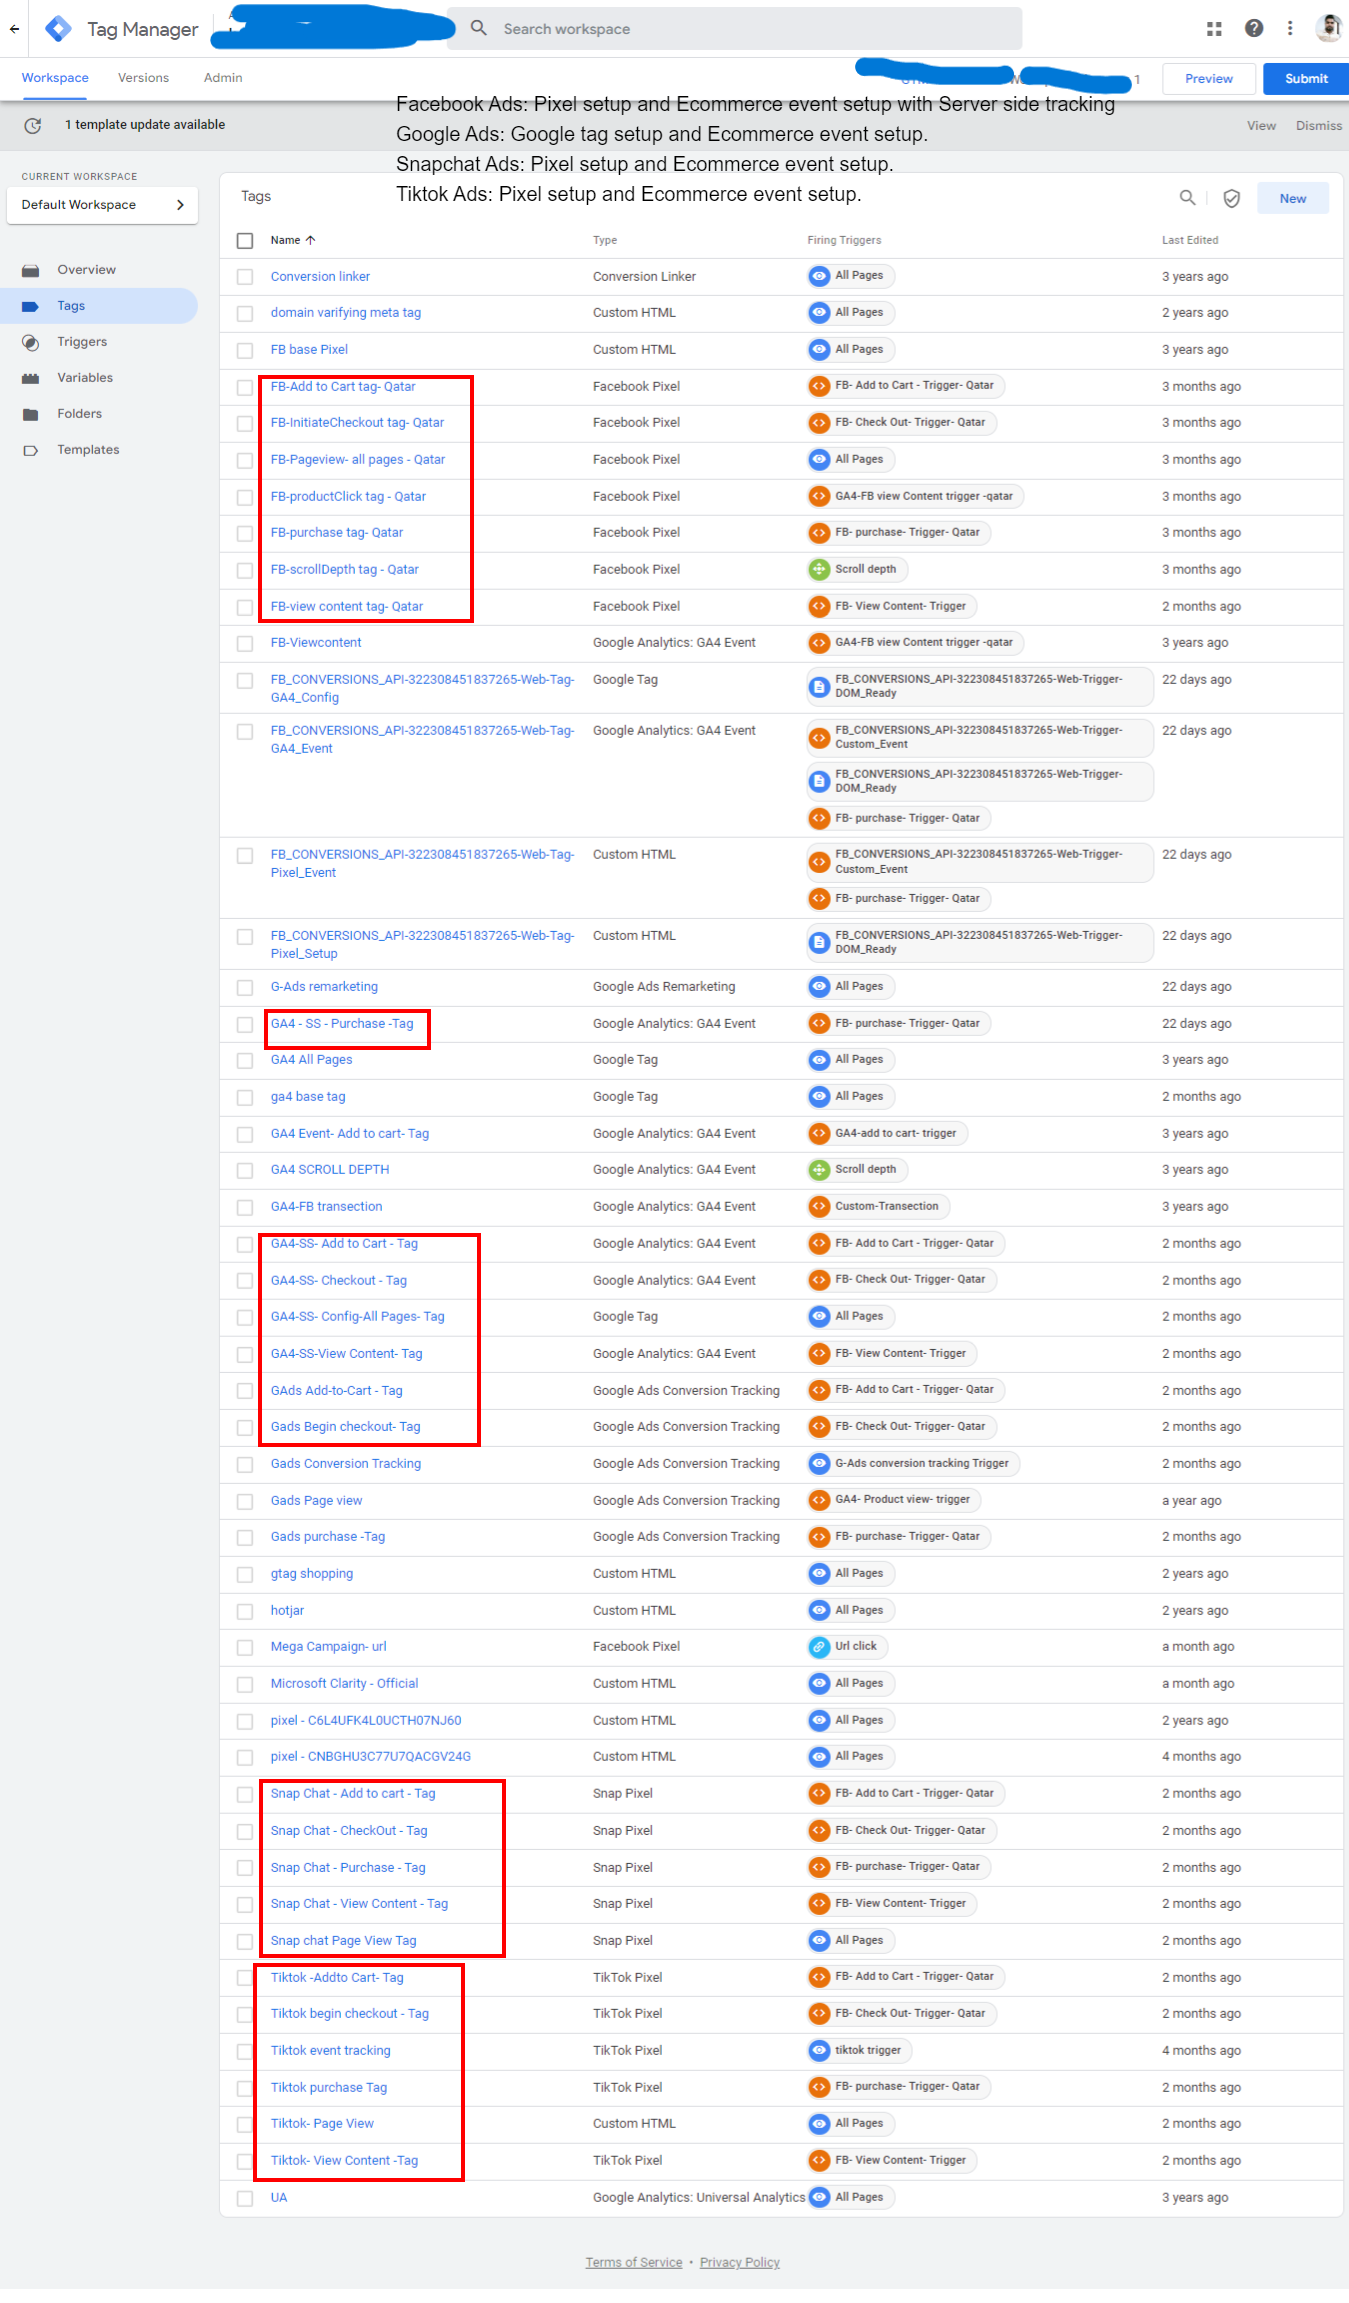Click the shield tag coverage icon

(x=1231, y=198)
